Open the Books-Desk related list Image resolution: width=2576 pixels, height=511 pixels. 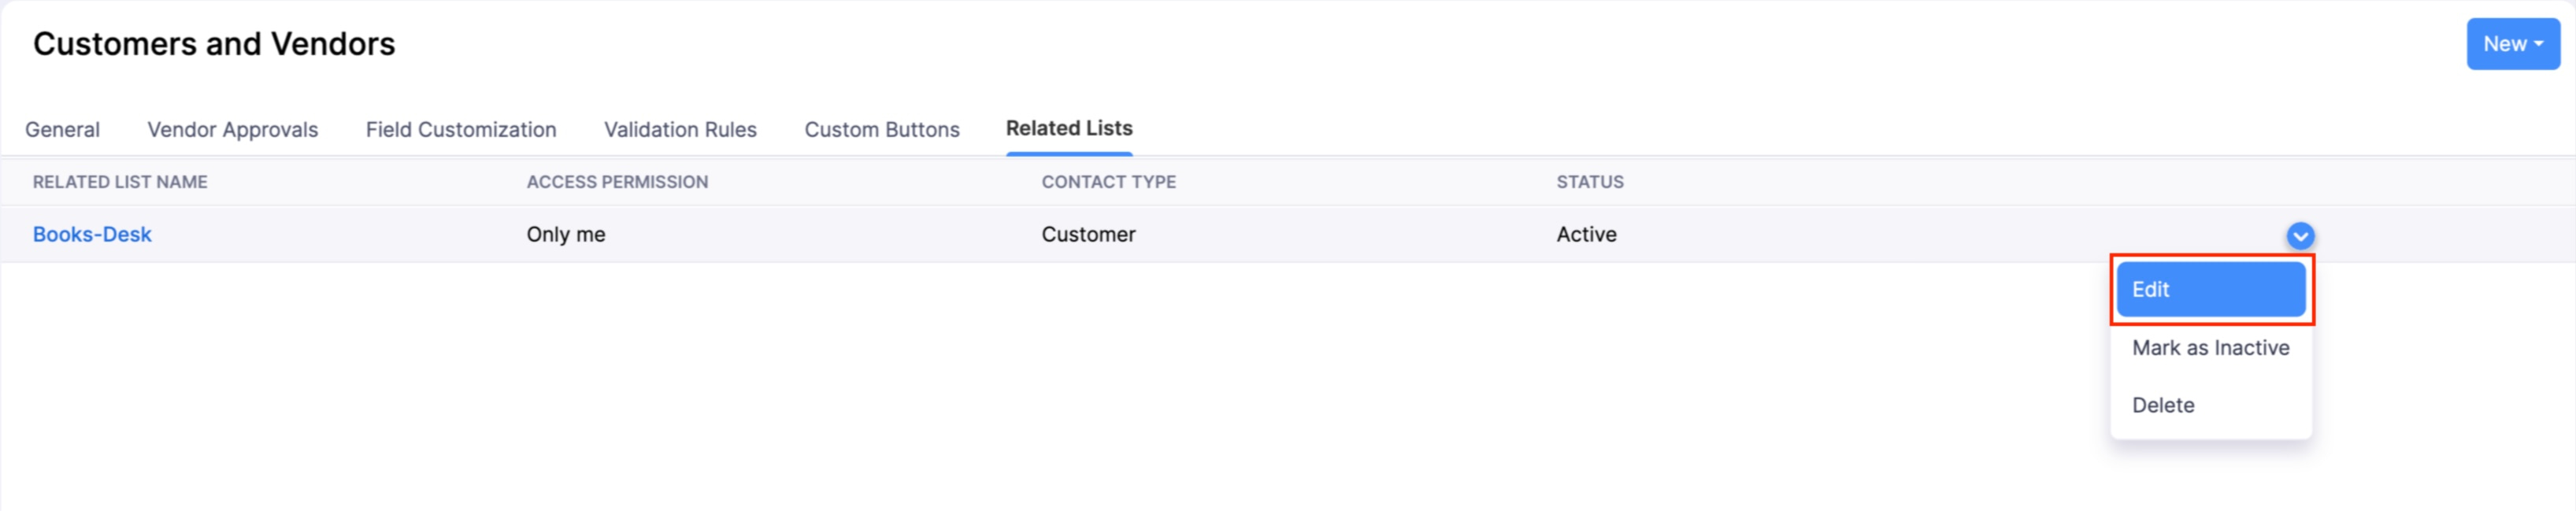pos(92,234)
